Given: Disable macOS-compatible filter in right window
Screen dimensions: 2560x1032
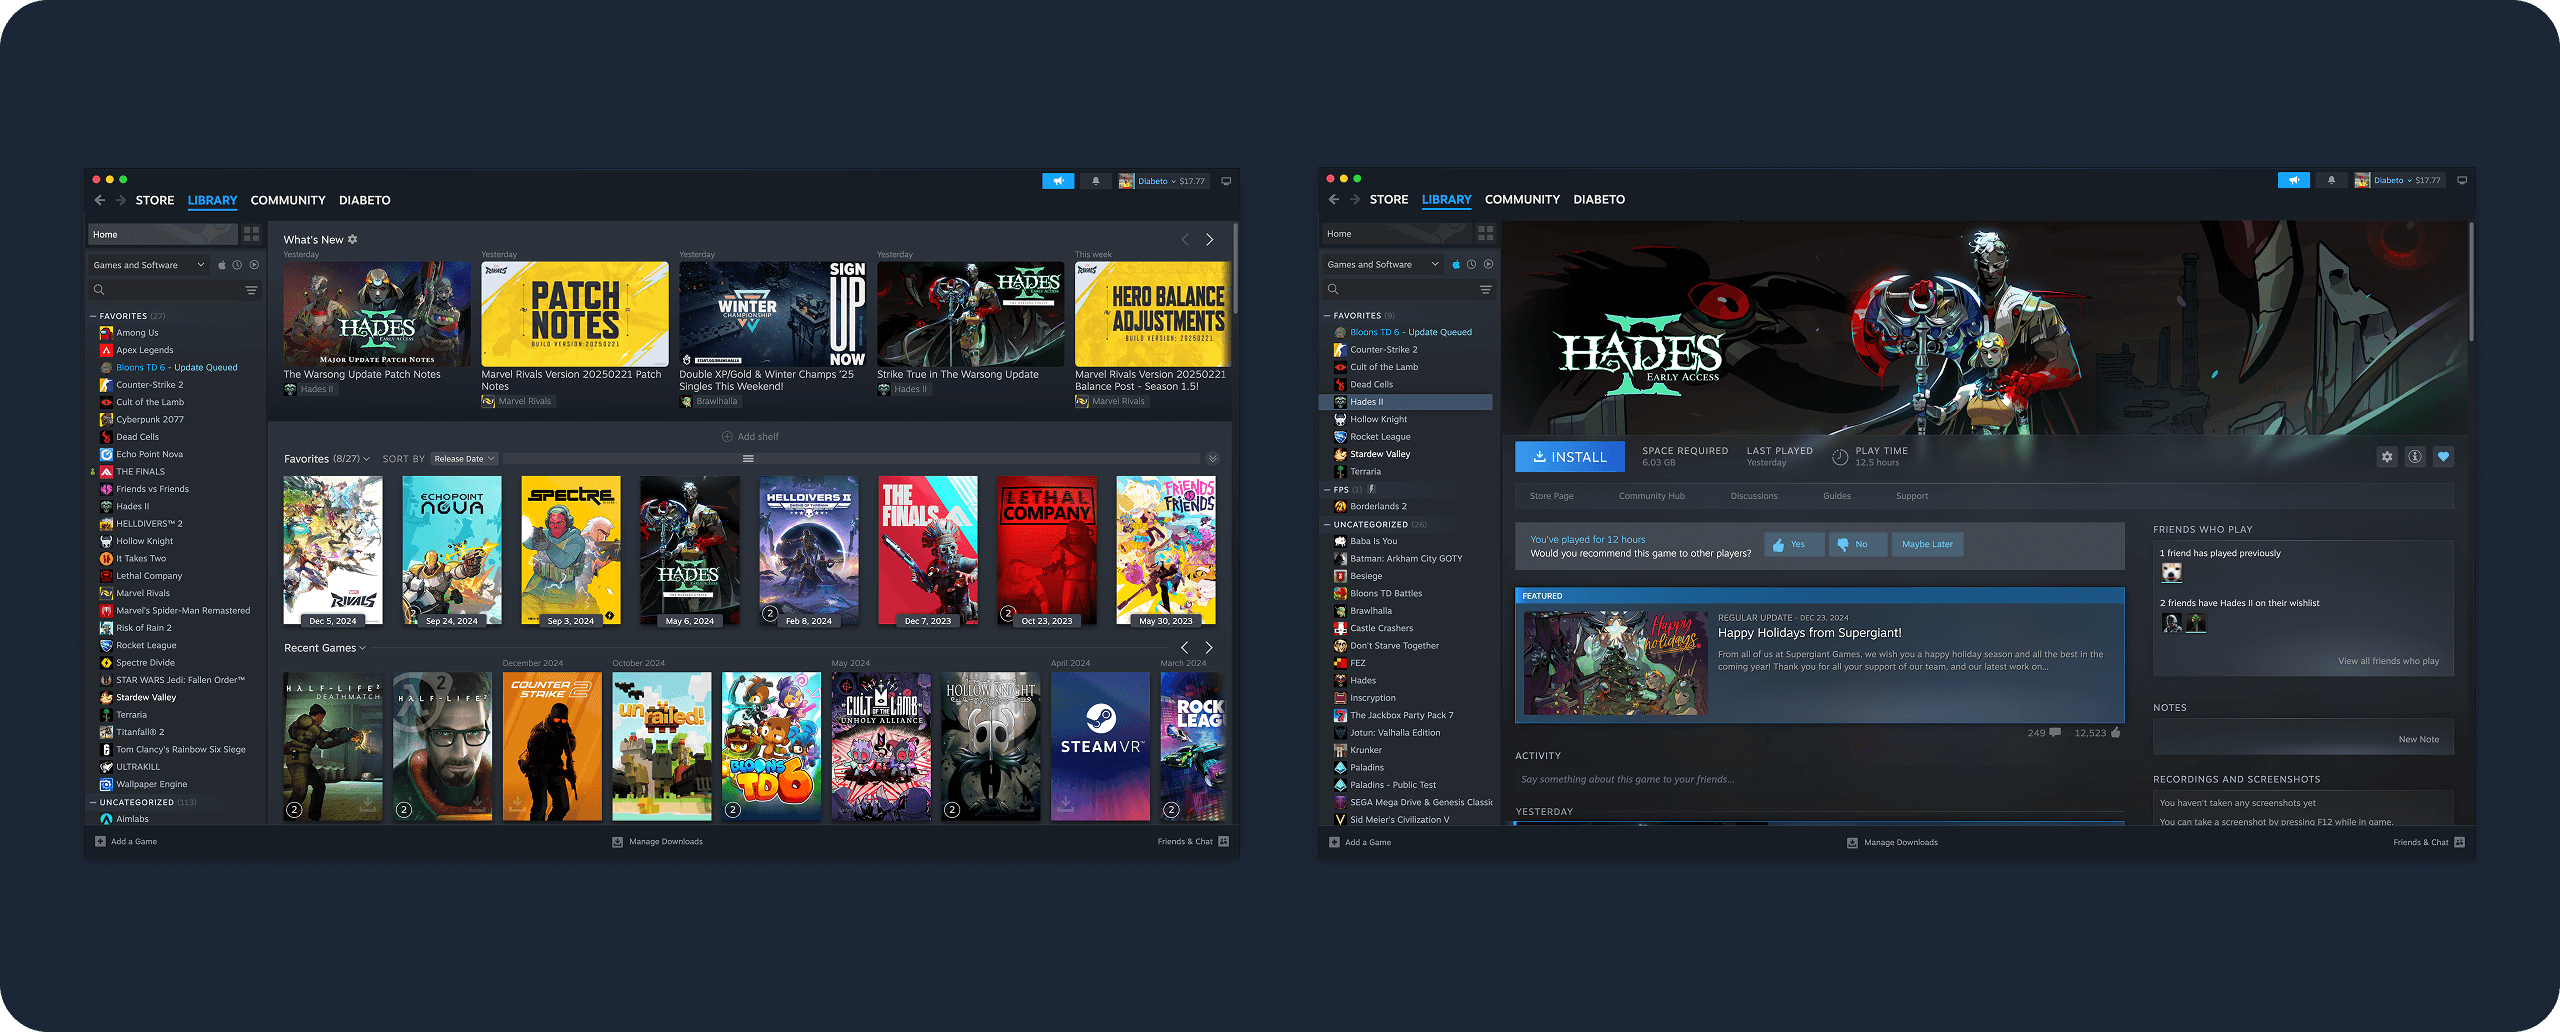Looking at the screenshot, I should [1457, 264].
